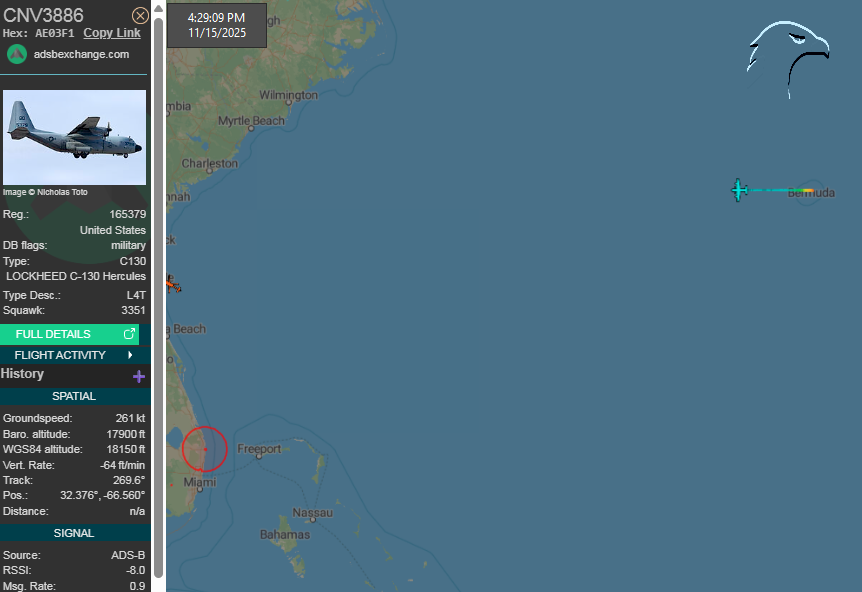The height and width of the screenshot is (592, 862).
Task: Open FULL DETAILS for the aircraft
Action: [x=69, y=334]
